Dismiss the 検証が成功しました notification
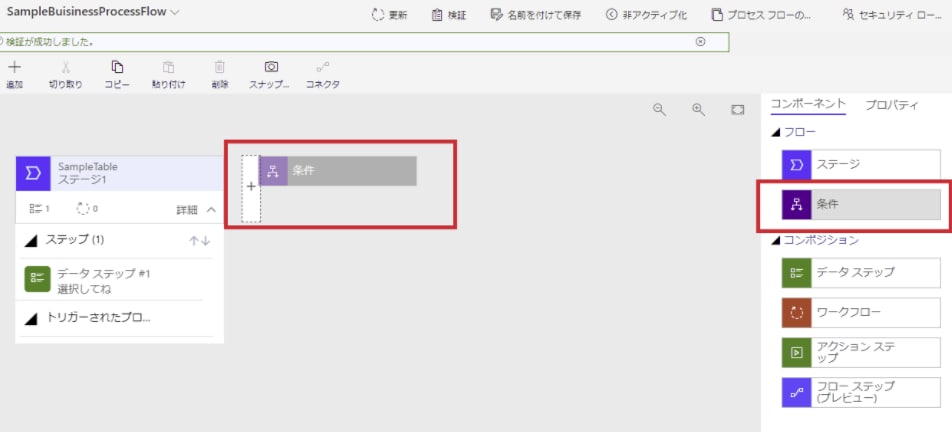952x432 pixels. pyautogui.click(x=700, y=41)
